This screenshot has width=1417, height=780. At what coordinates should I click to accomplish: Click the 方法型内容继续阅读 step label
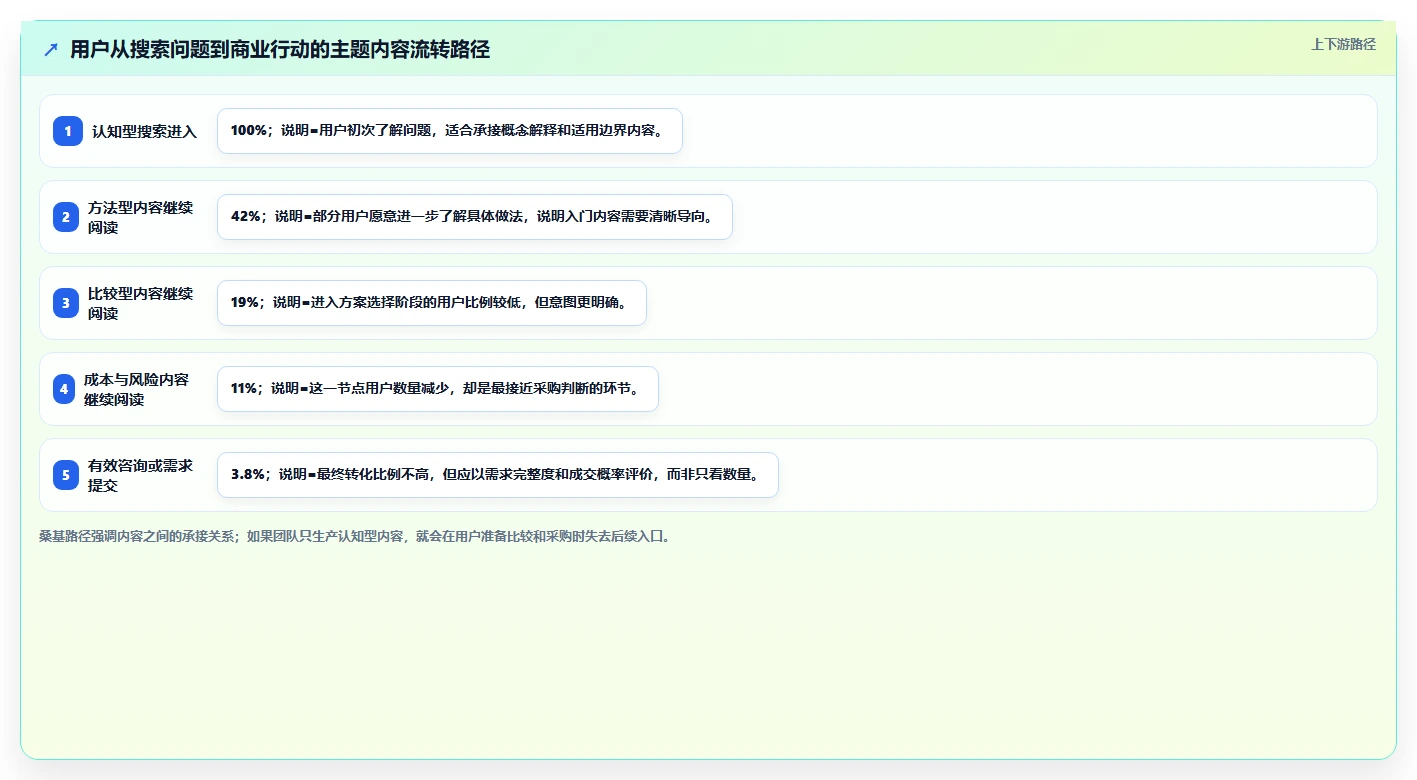[x=140, y=217]
